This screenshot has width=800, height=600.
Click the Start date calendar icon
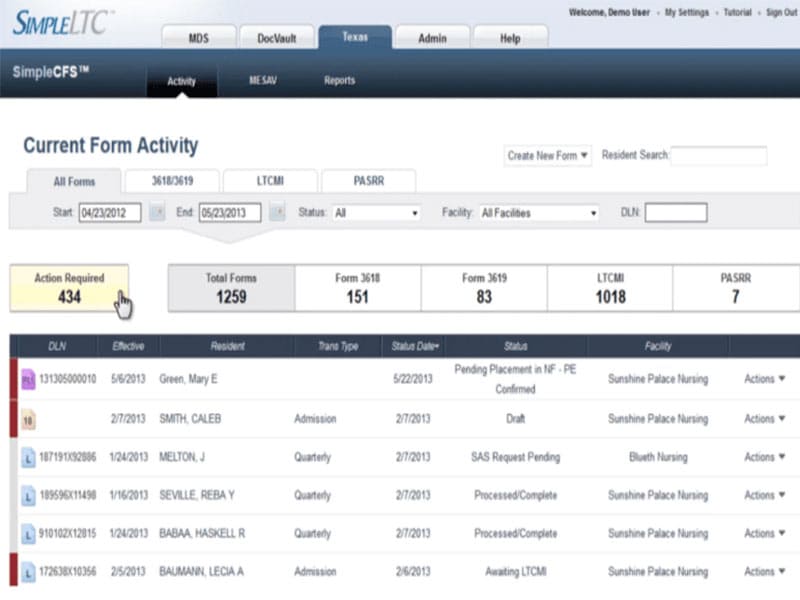coord(157,213)
